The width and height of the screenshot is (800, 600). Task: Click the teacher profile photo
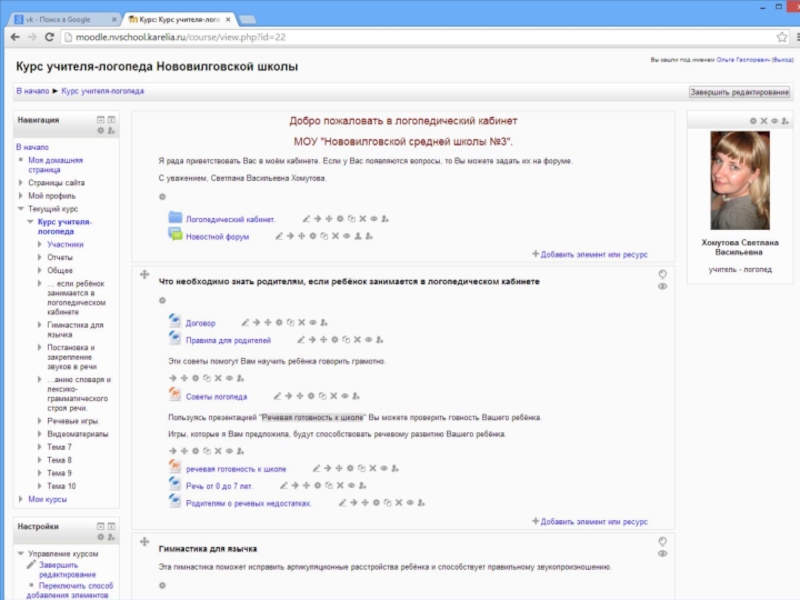[740, 180]
